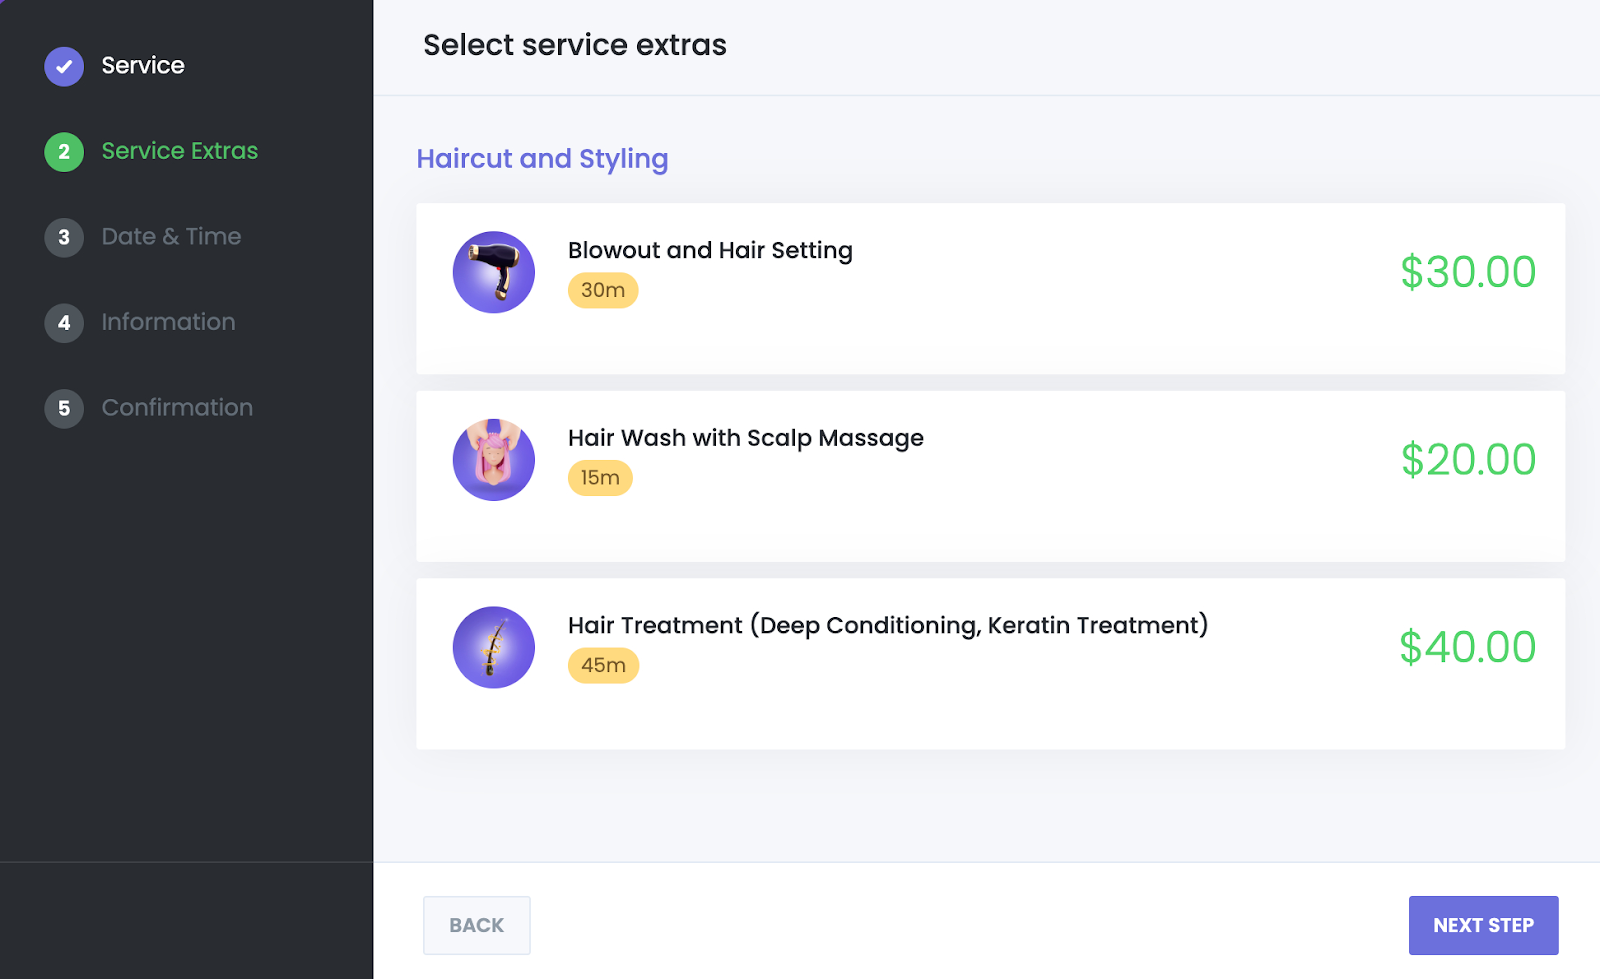Click the 30m duration badge
Screen dimensions: 1600x979
pyautogui.click(x=603, y=290)
